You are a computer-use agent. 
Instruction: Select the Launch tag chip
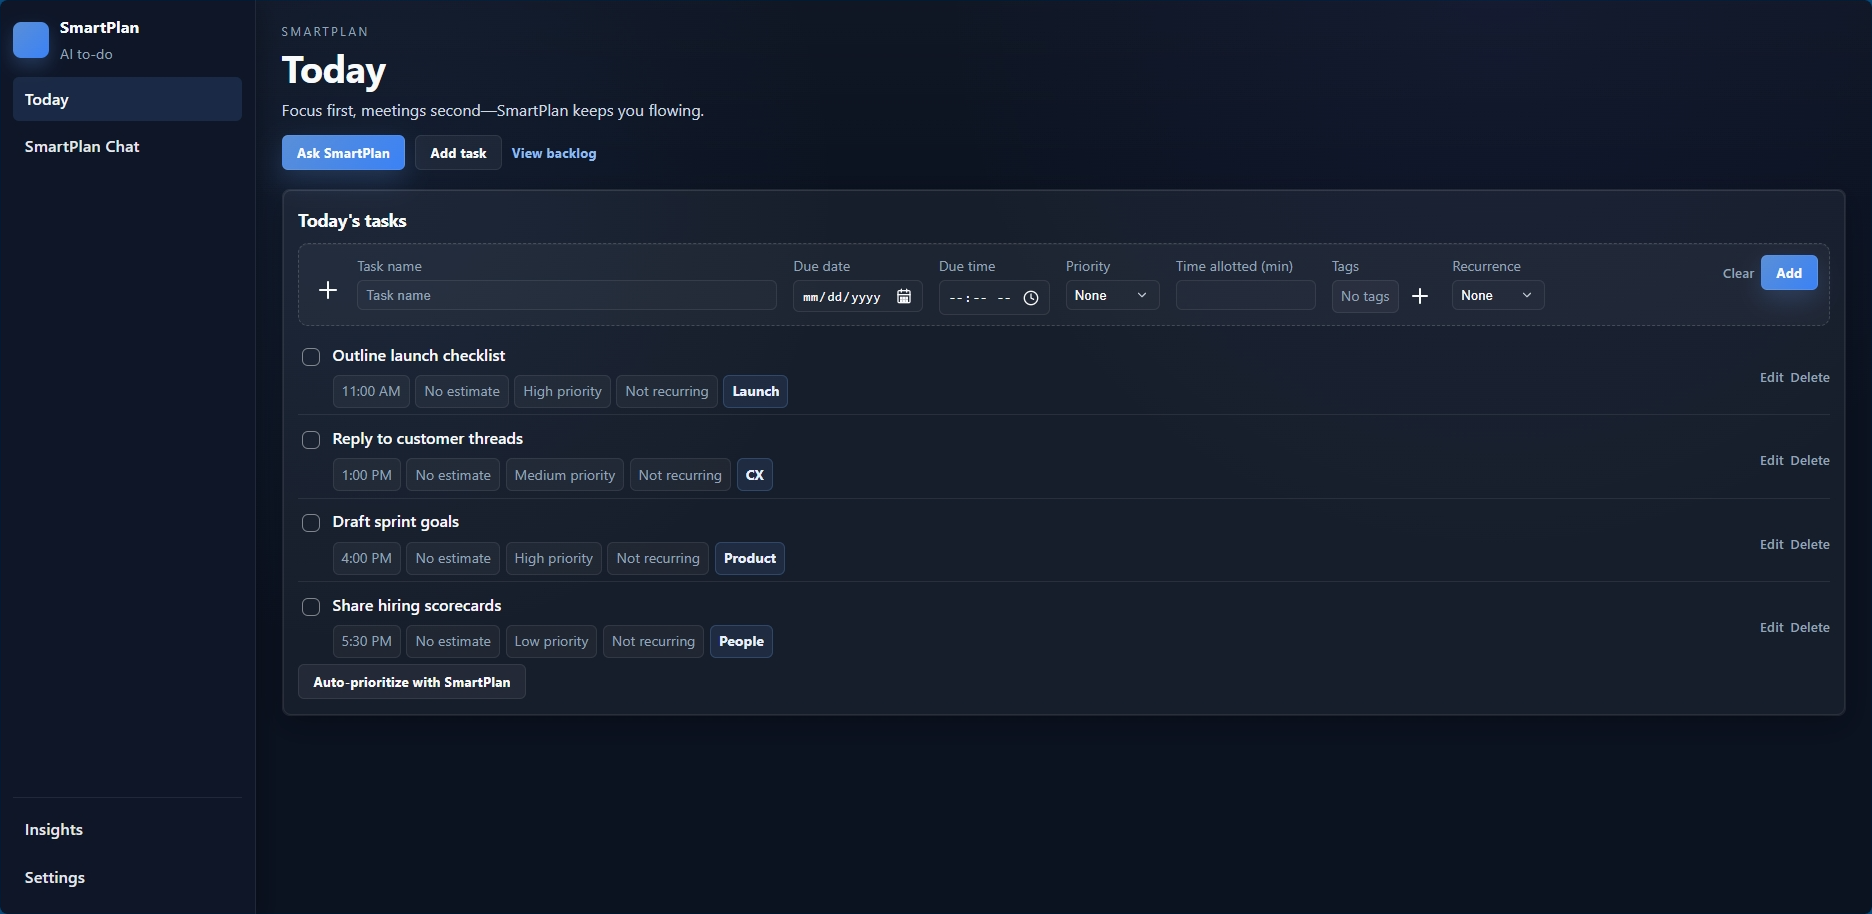coord(755,391)
